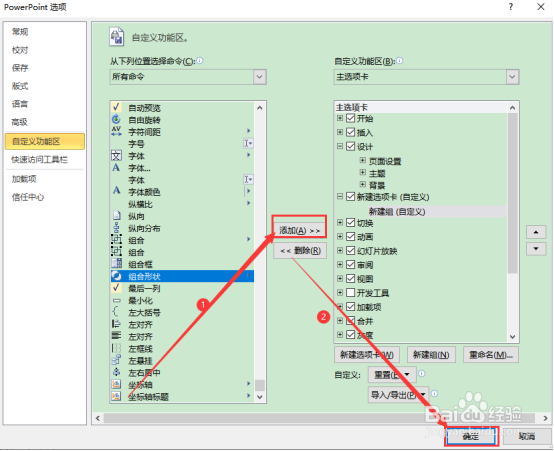Click the 左大括号 brace icon

point(116,312)
